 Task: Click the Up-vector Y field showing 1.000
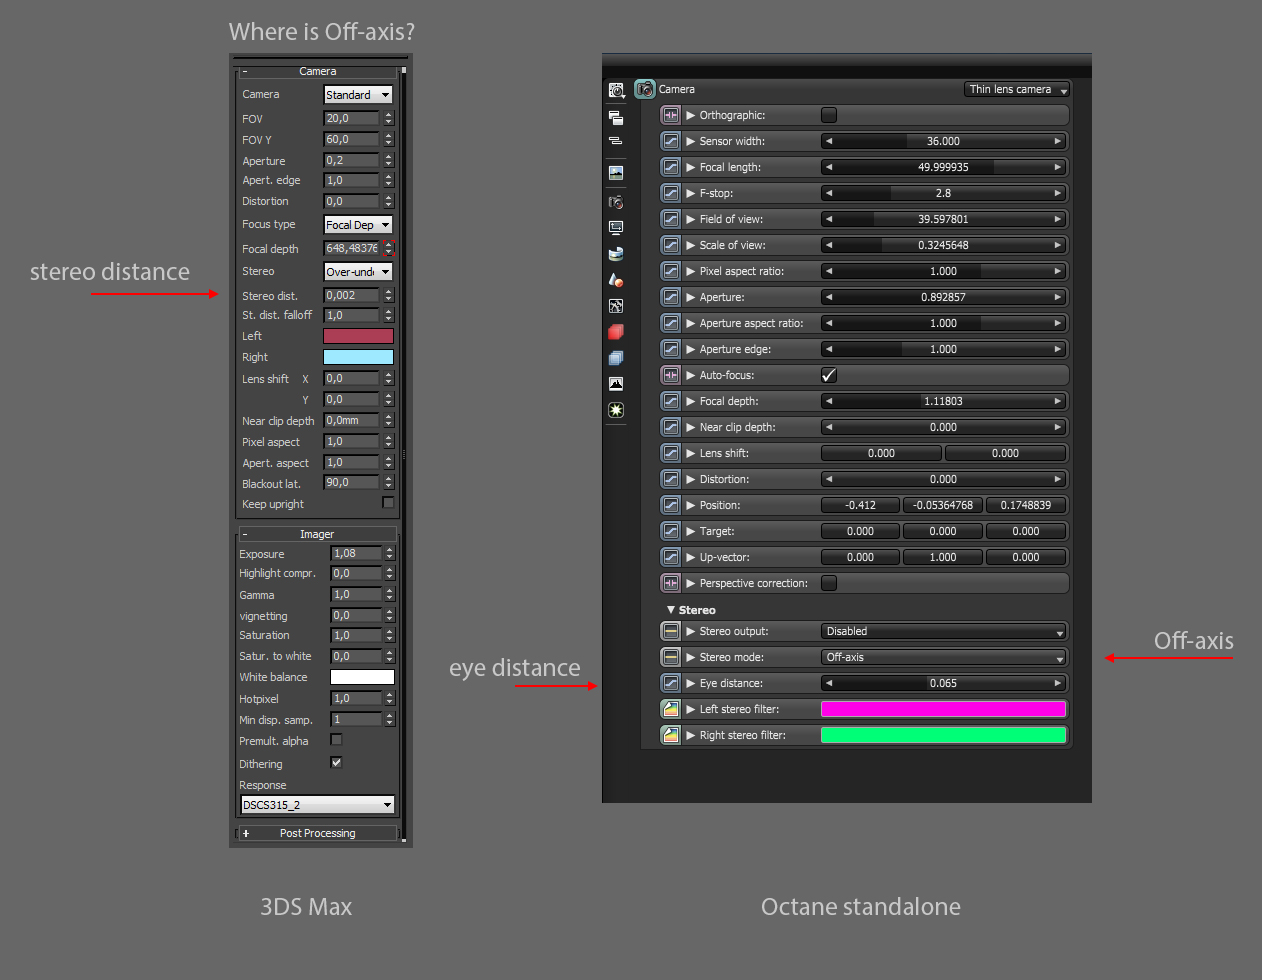tap(943, 557)
